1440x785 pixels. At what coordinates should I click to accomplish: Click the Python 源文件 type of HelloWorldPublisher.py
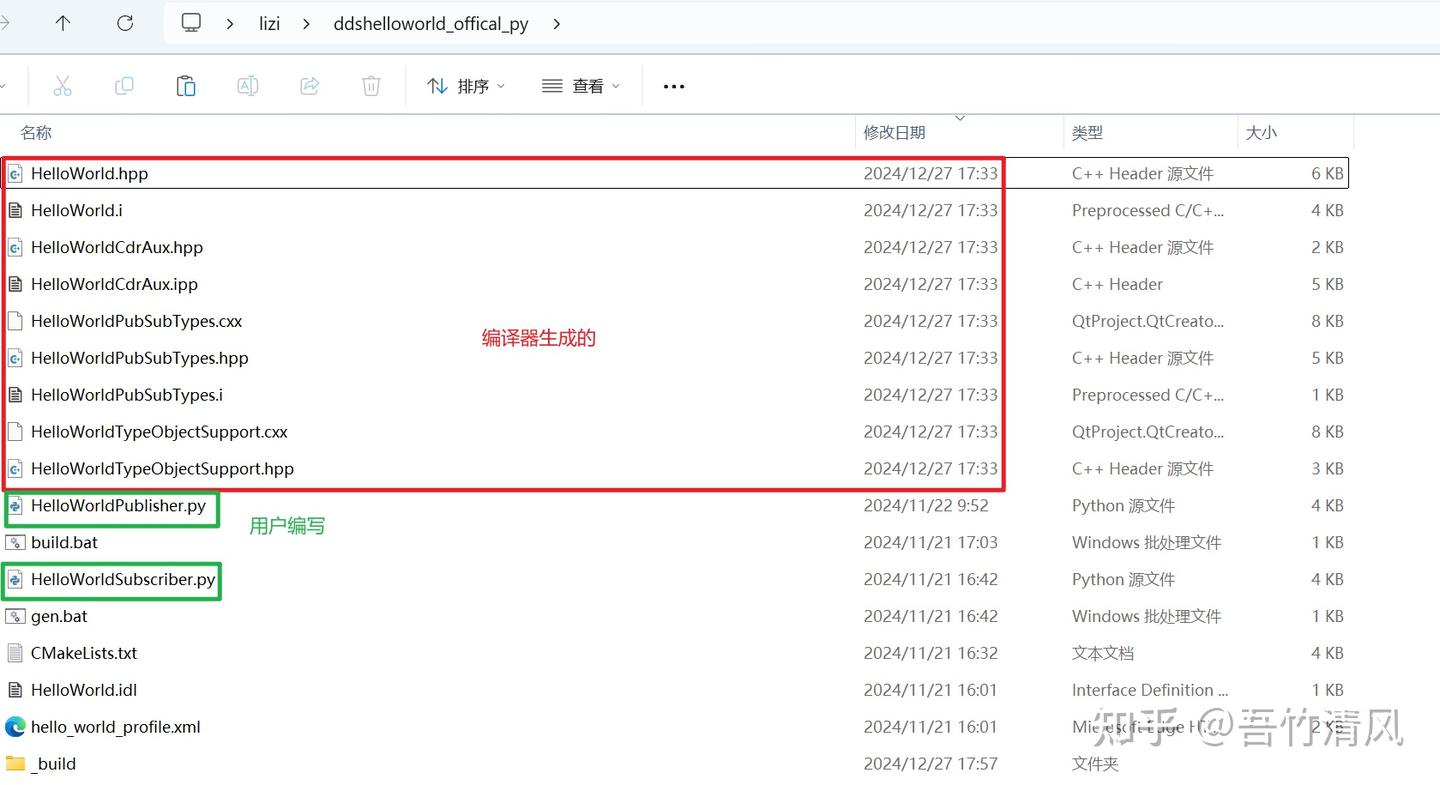point(1123,506)
